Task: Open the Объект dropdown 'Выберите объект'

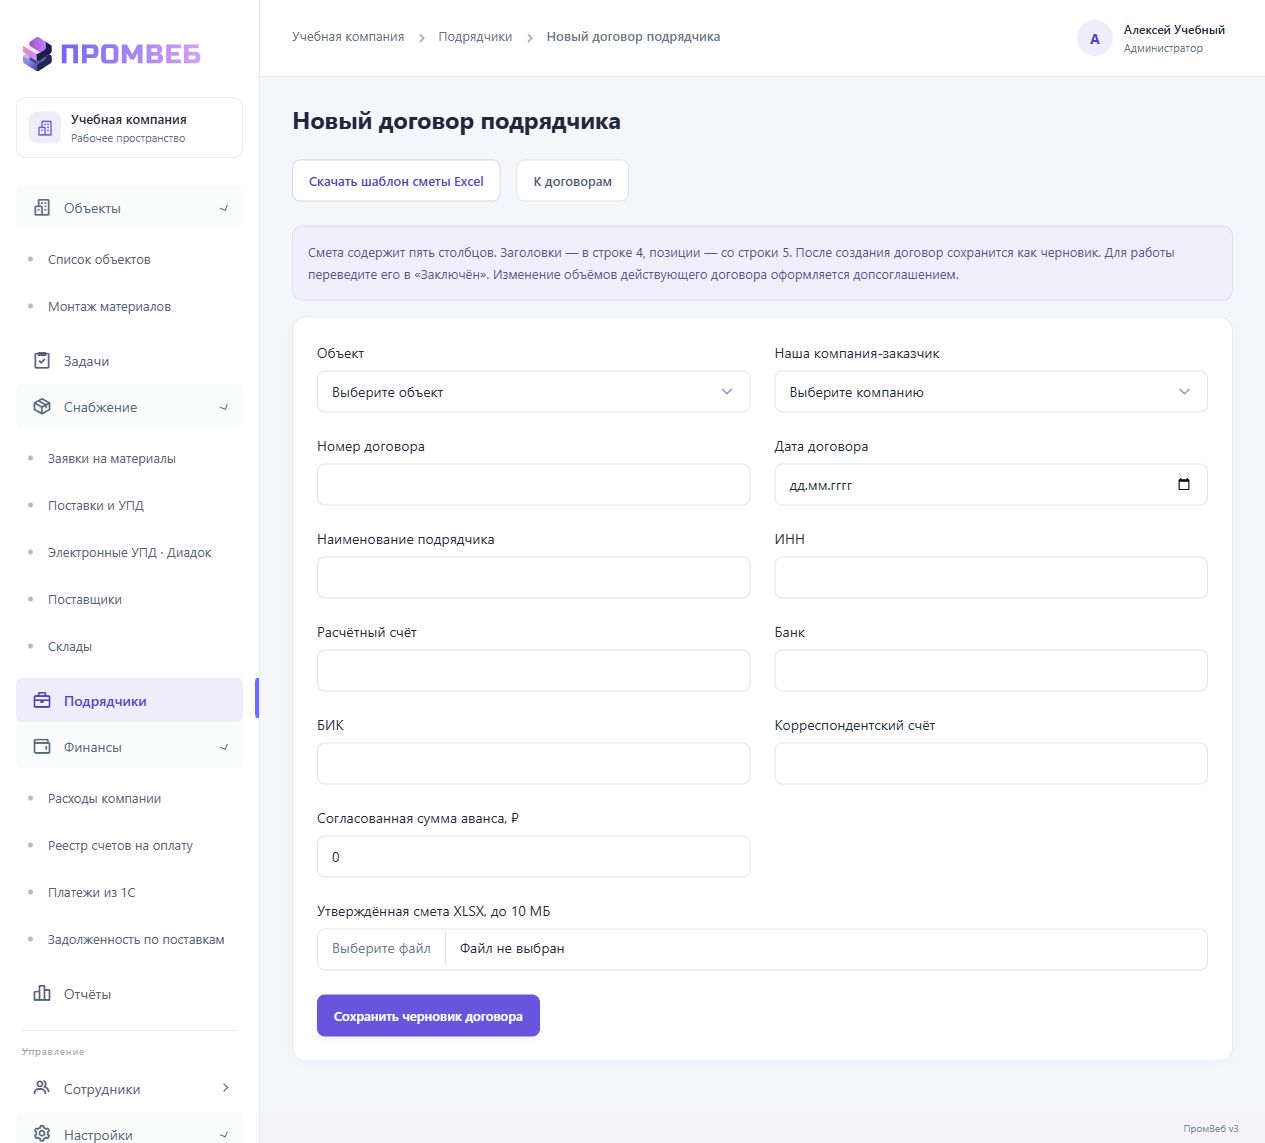Action: (x=533, y=392)
